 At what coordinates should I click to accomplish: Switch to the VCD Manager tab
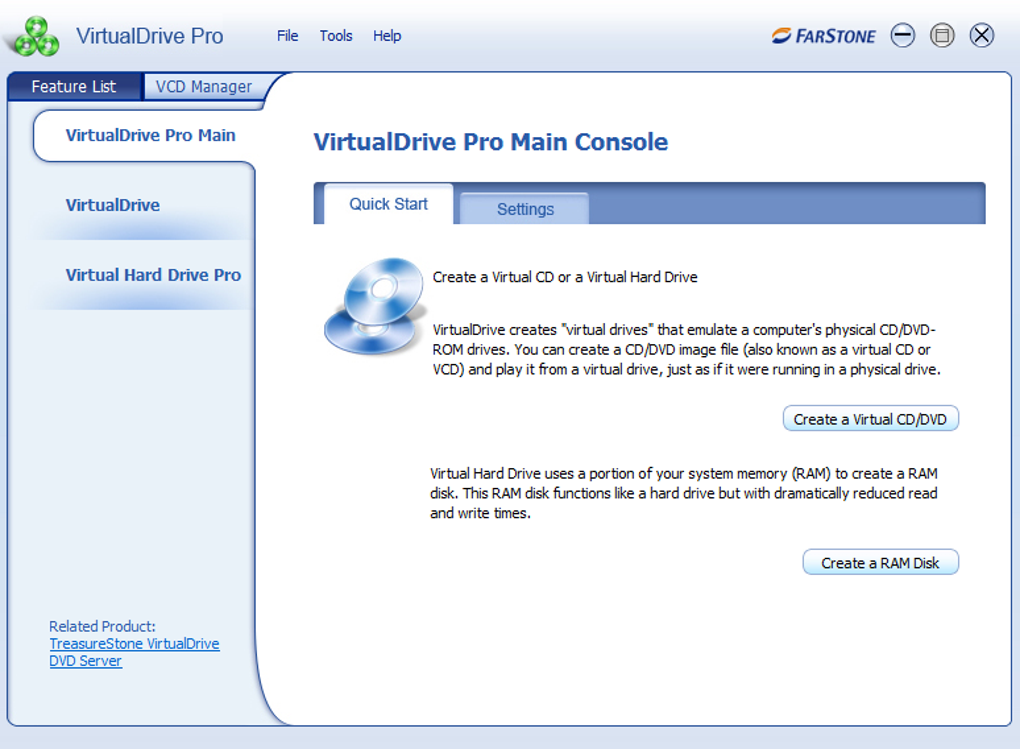pyautogui.click(x=204, y=87)
